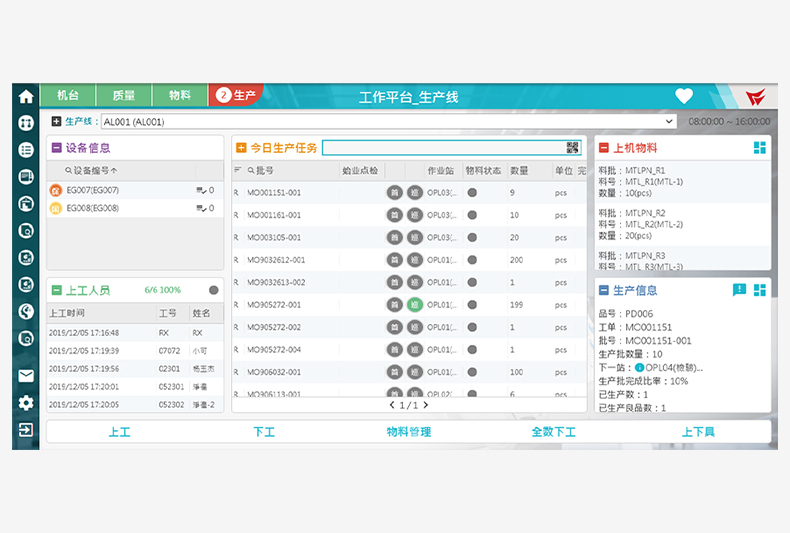Sort by the 数量 column header

519,170
